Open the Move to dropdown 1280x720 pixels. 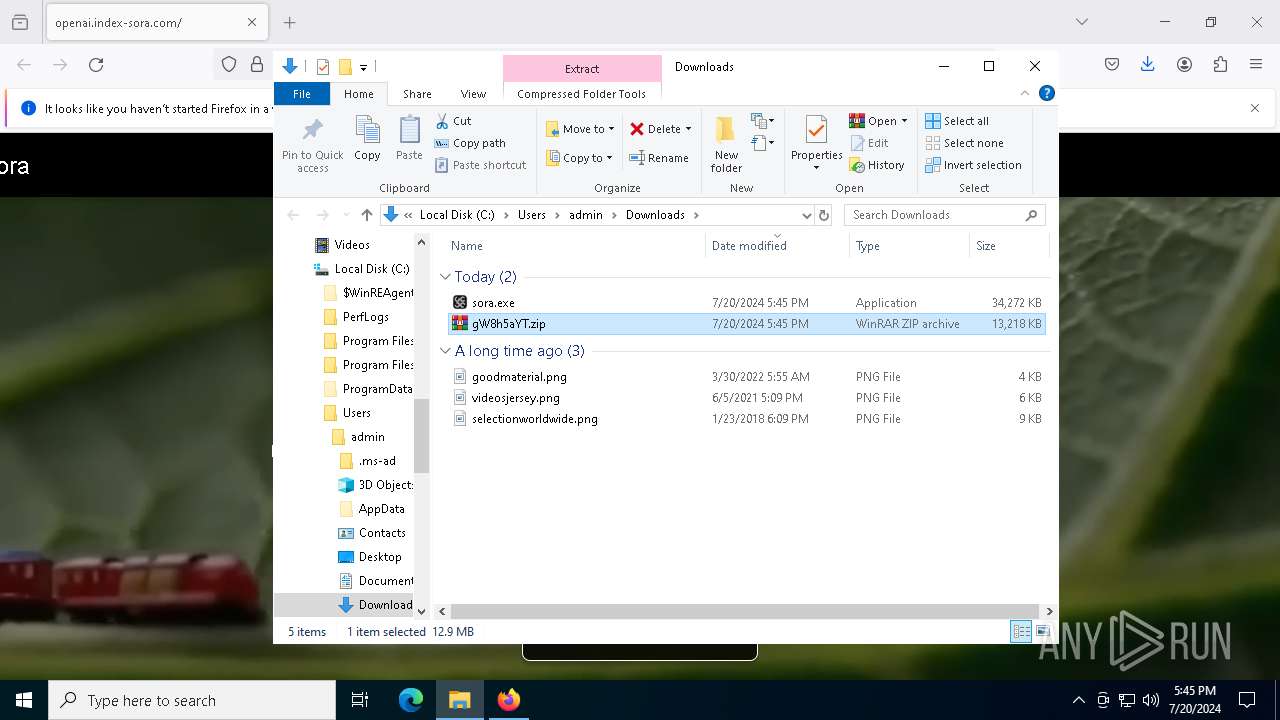coord(580,129)
